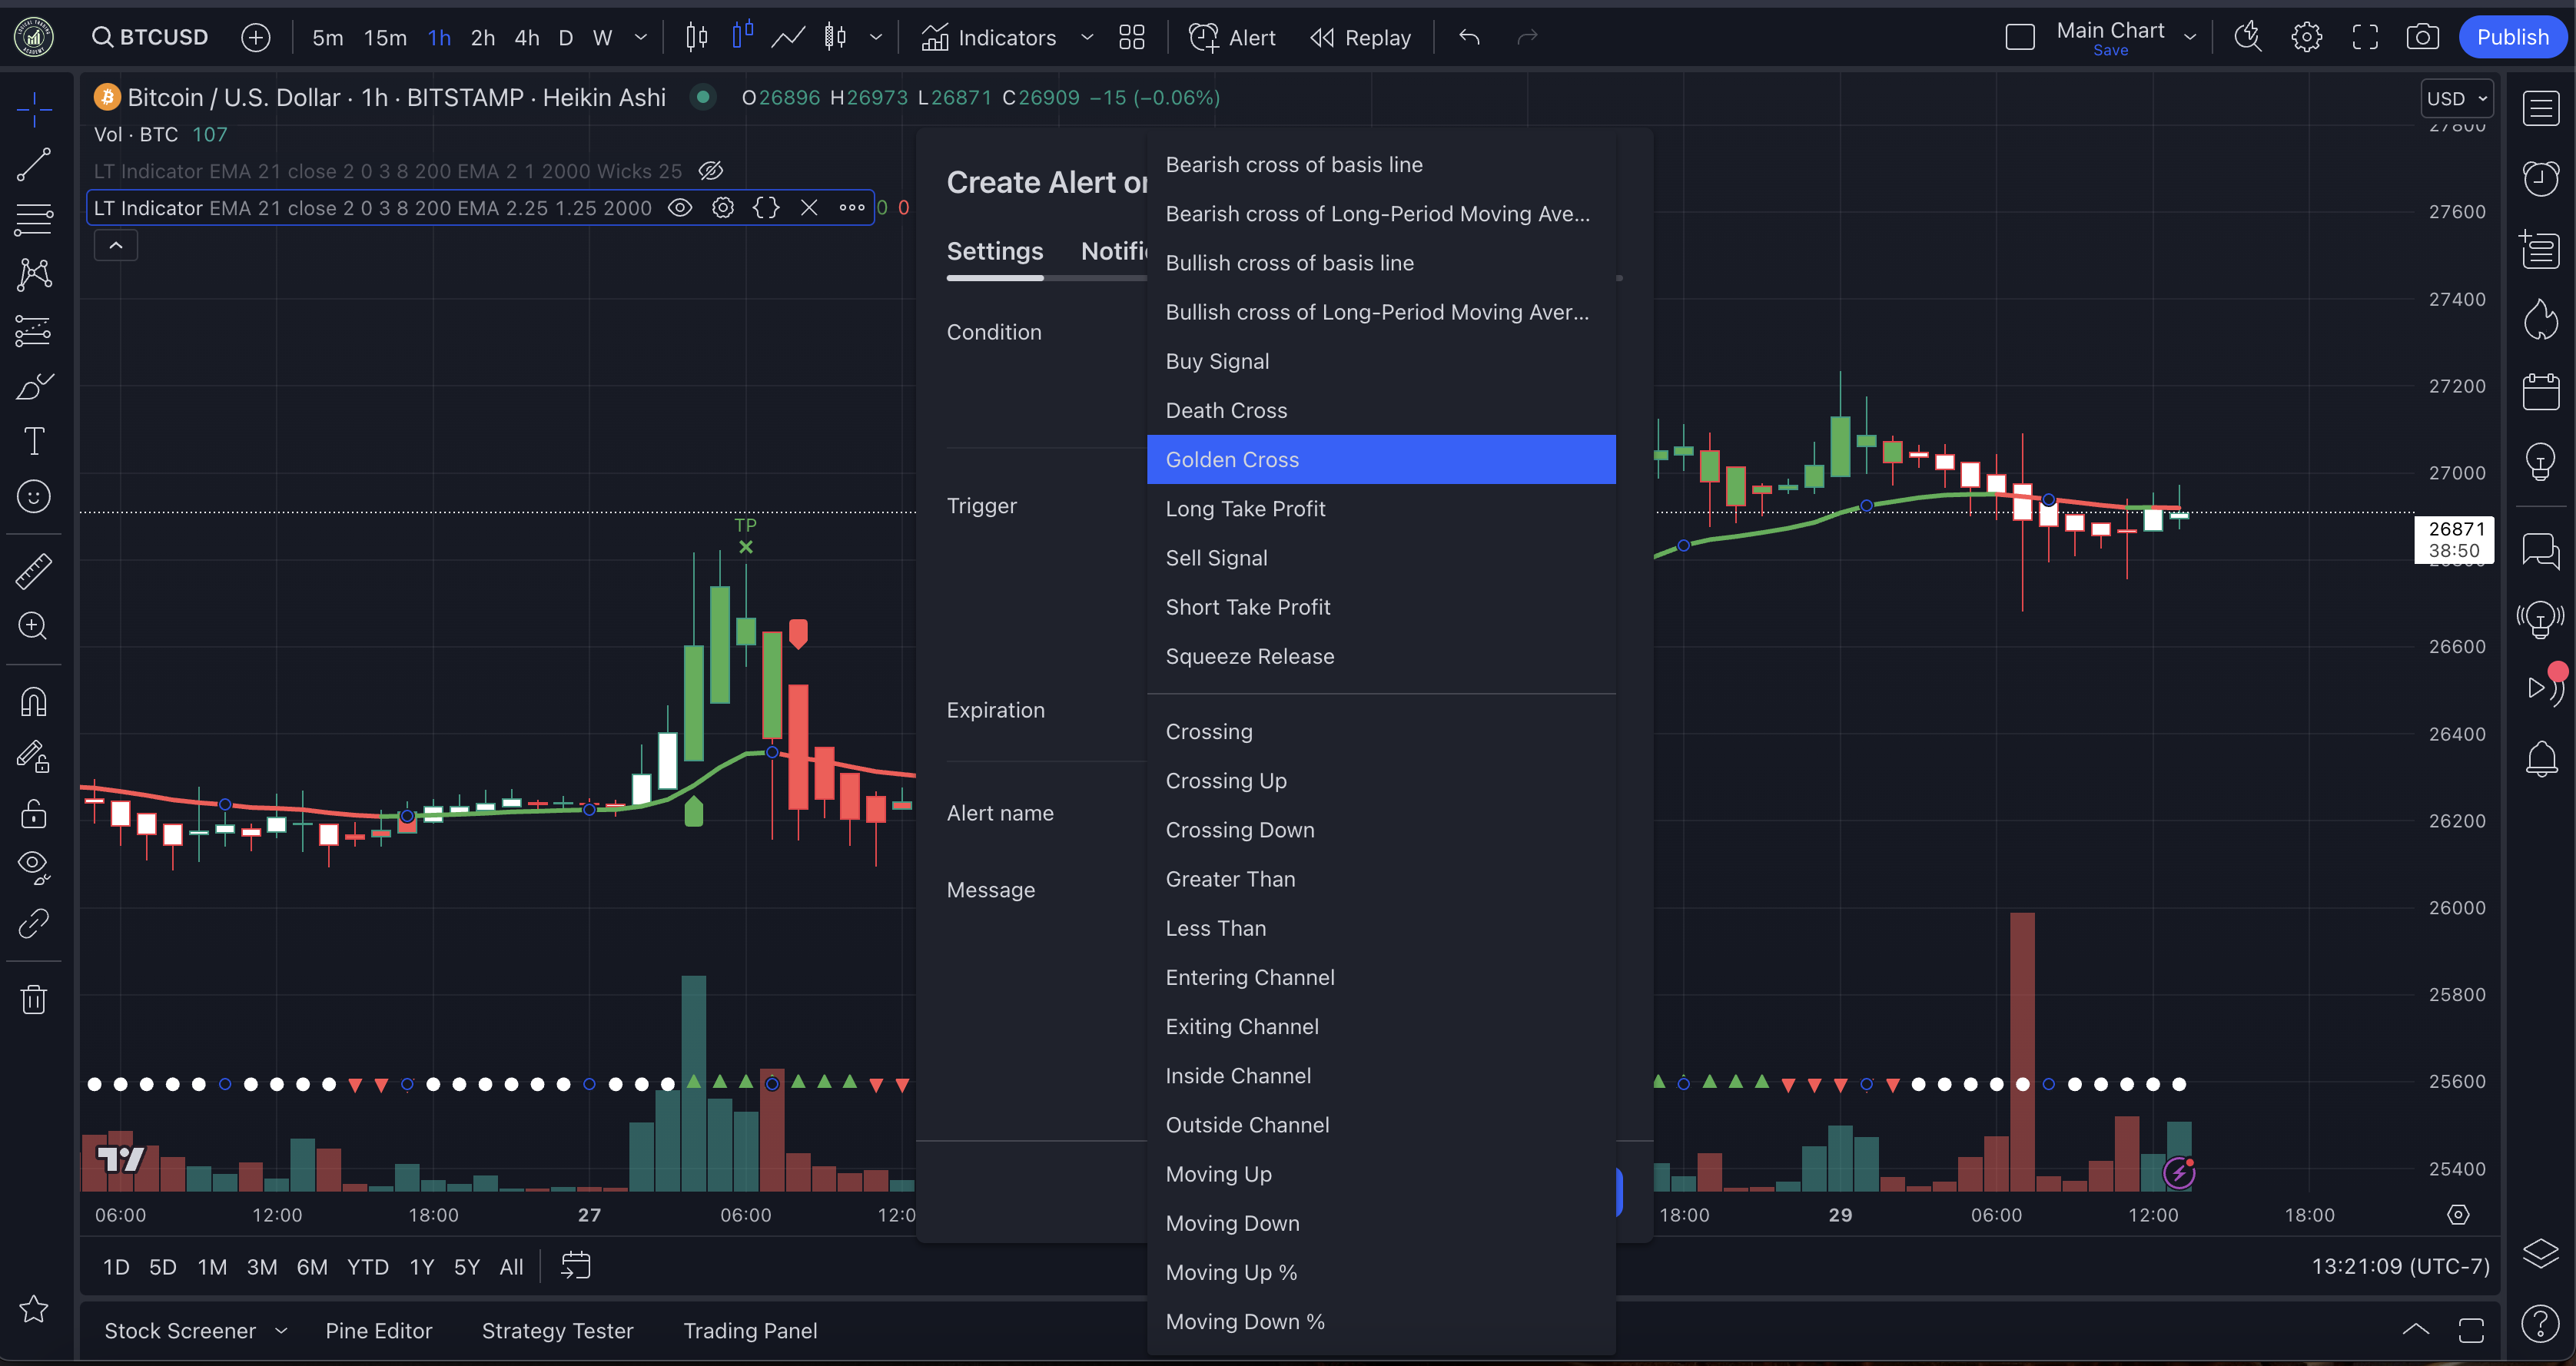Choose Buy Signal from condition list
The height and width of the screenshot is (1366, 2576).
pyautogui.click(x=1381, y=361)
